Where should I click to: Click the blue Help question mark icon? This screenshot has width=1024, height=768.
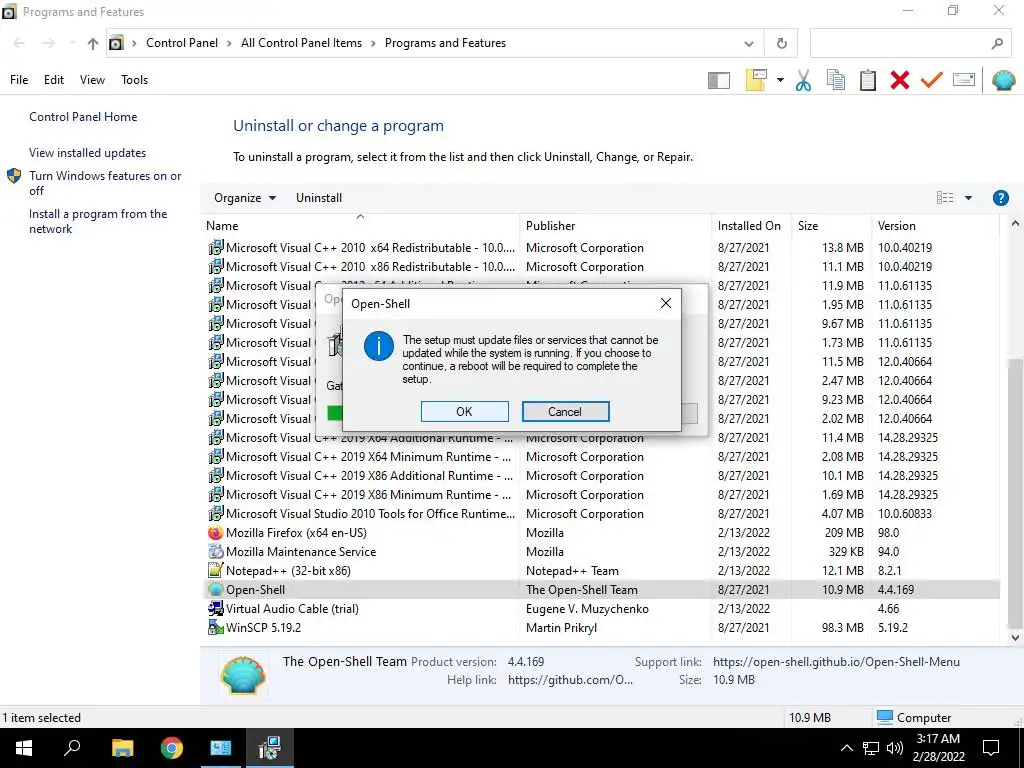click(1000, 198)
